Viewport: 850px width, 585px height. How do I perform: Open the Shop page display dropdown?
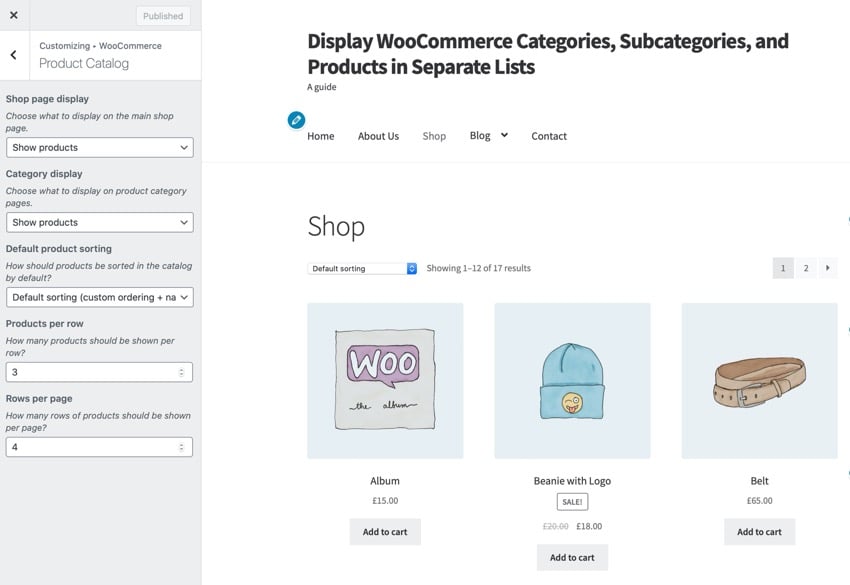99,146
